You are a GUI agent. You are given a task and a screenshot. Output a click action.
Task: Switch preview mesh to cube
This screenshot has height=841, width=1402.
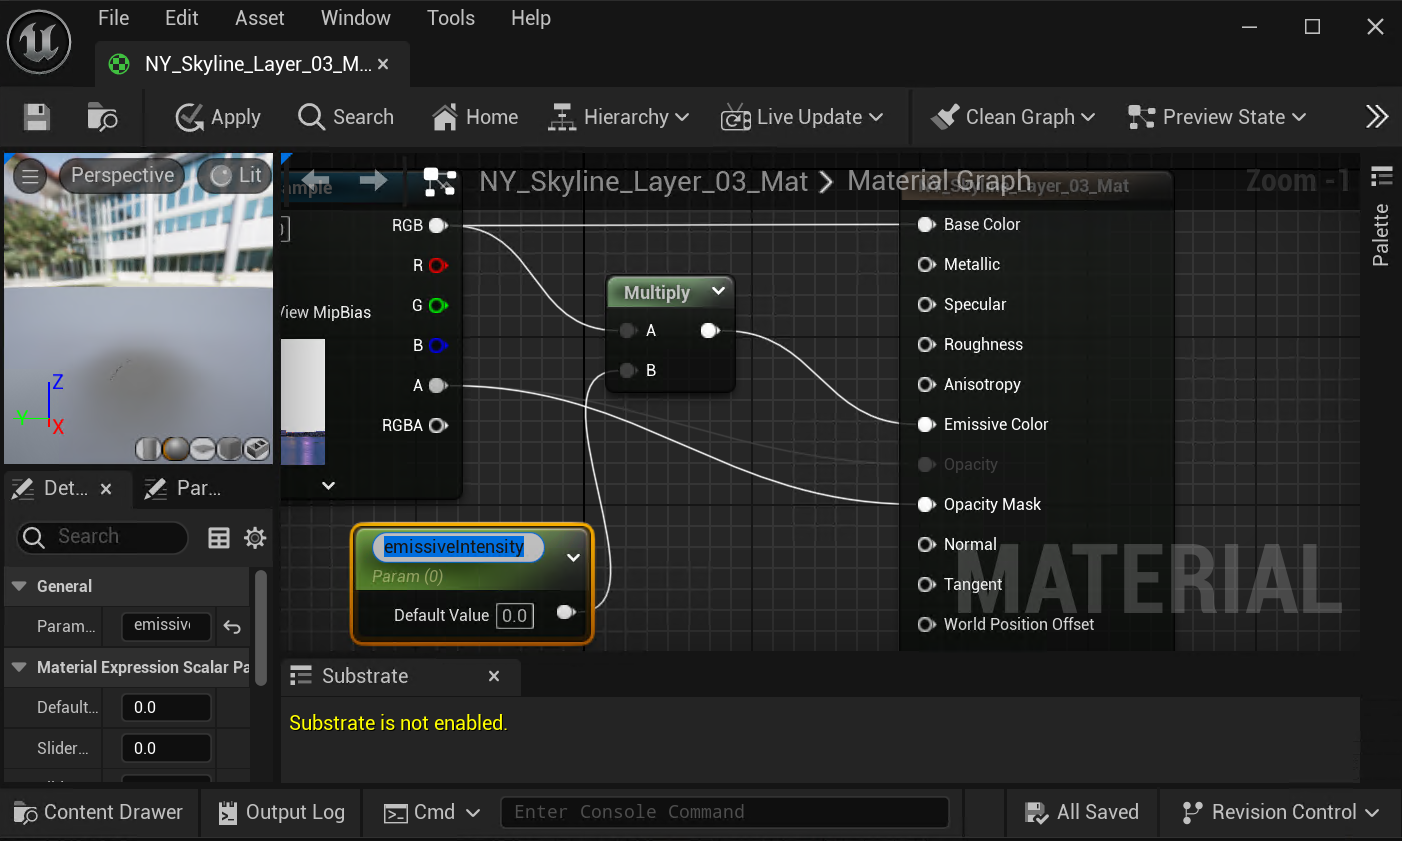[229, 449]
